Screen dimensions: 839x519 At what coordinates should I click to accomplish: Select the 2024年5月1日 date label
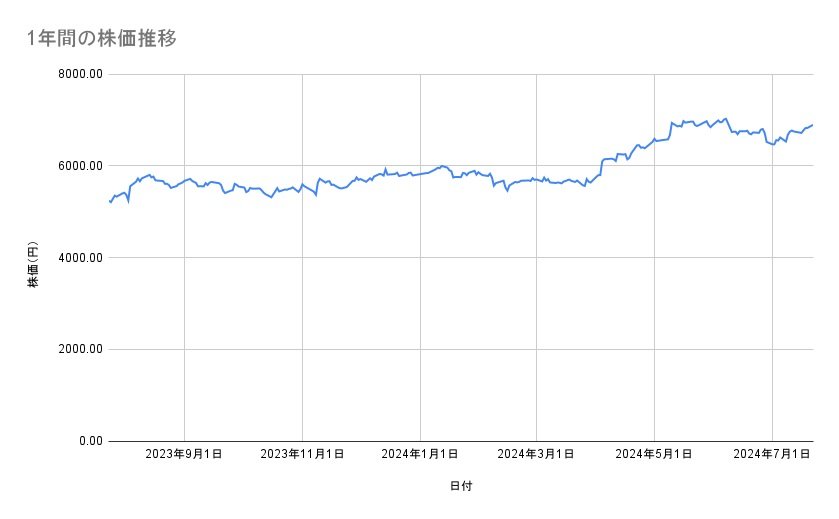pos(655,455)
